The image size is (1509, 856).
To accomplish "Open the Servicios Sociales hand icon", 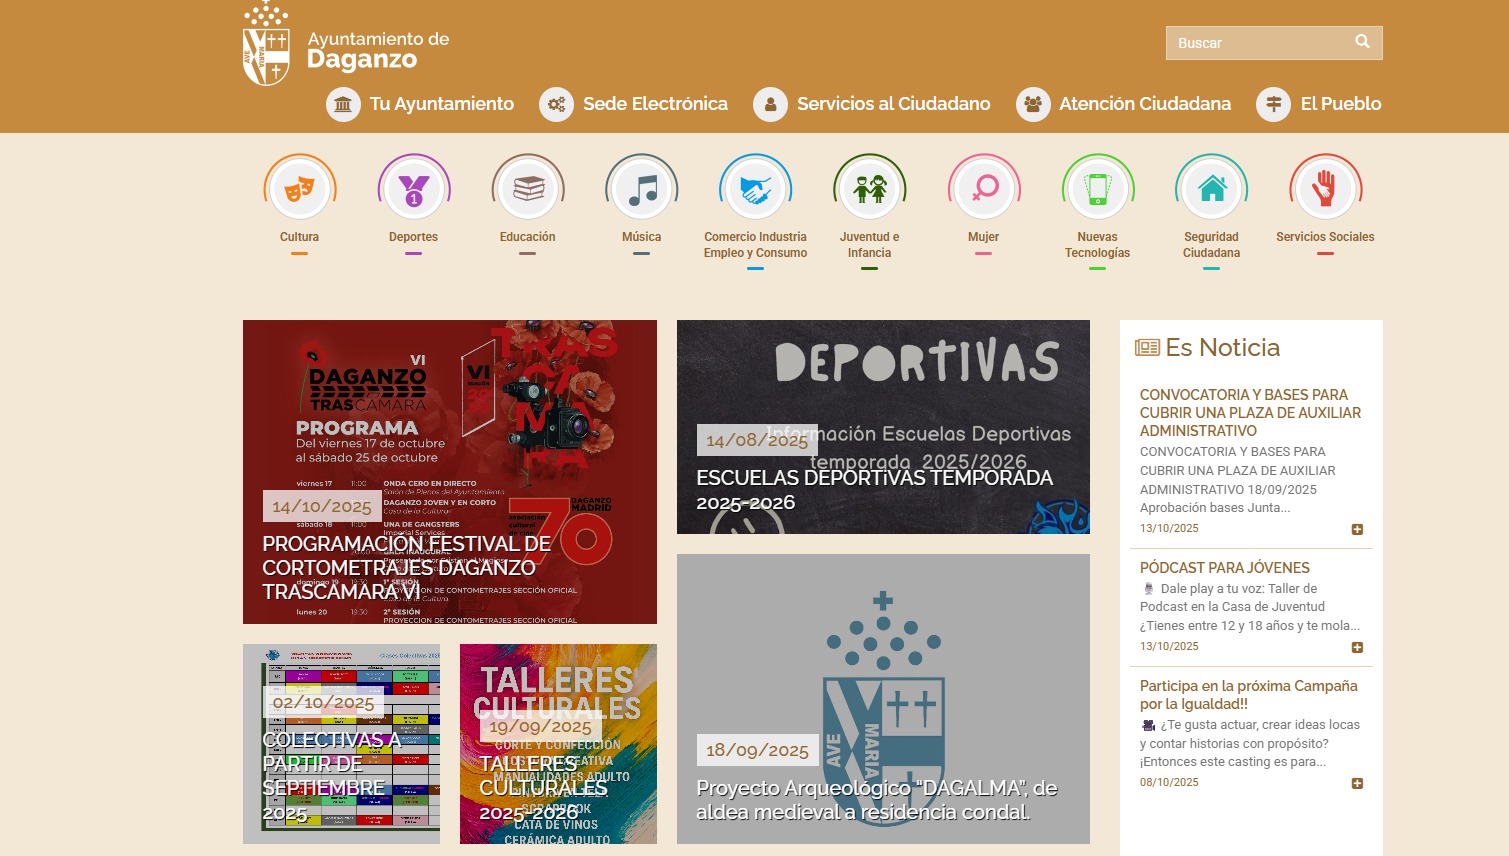I will [1325, 189].
